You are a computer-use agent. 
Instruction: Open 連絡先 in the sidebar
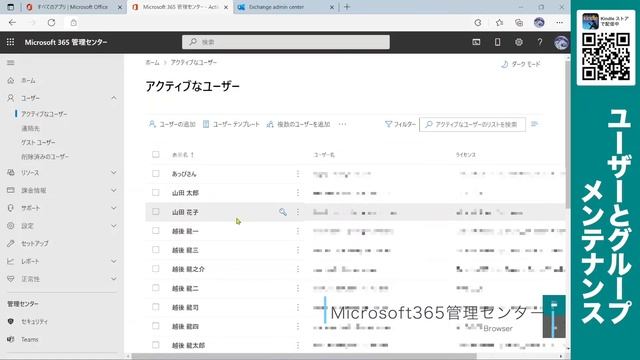tap(31, 129)
